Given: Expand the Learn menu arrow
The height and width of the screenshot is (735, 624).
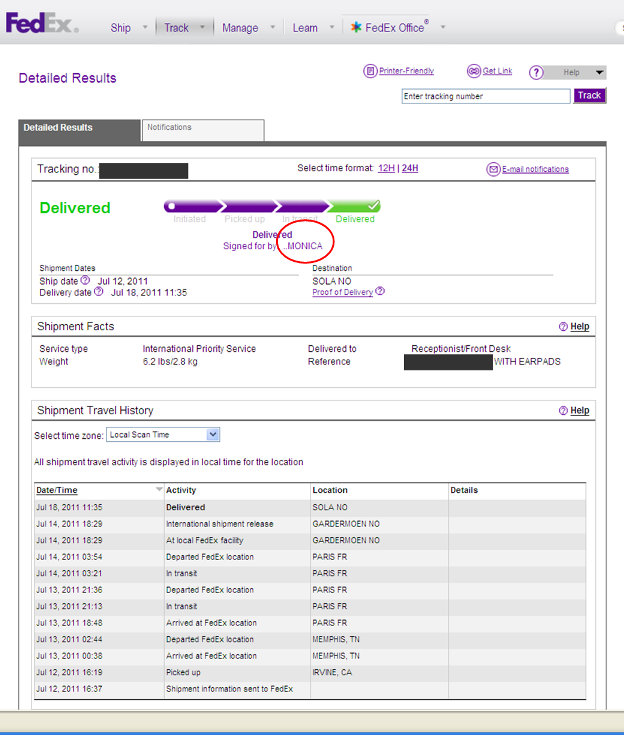Looking at the screenshot, I should coord(332,27).
